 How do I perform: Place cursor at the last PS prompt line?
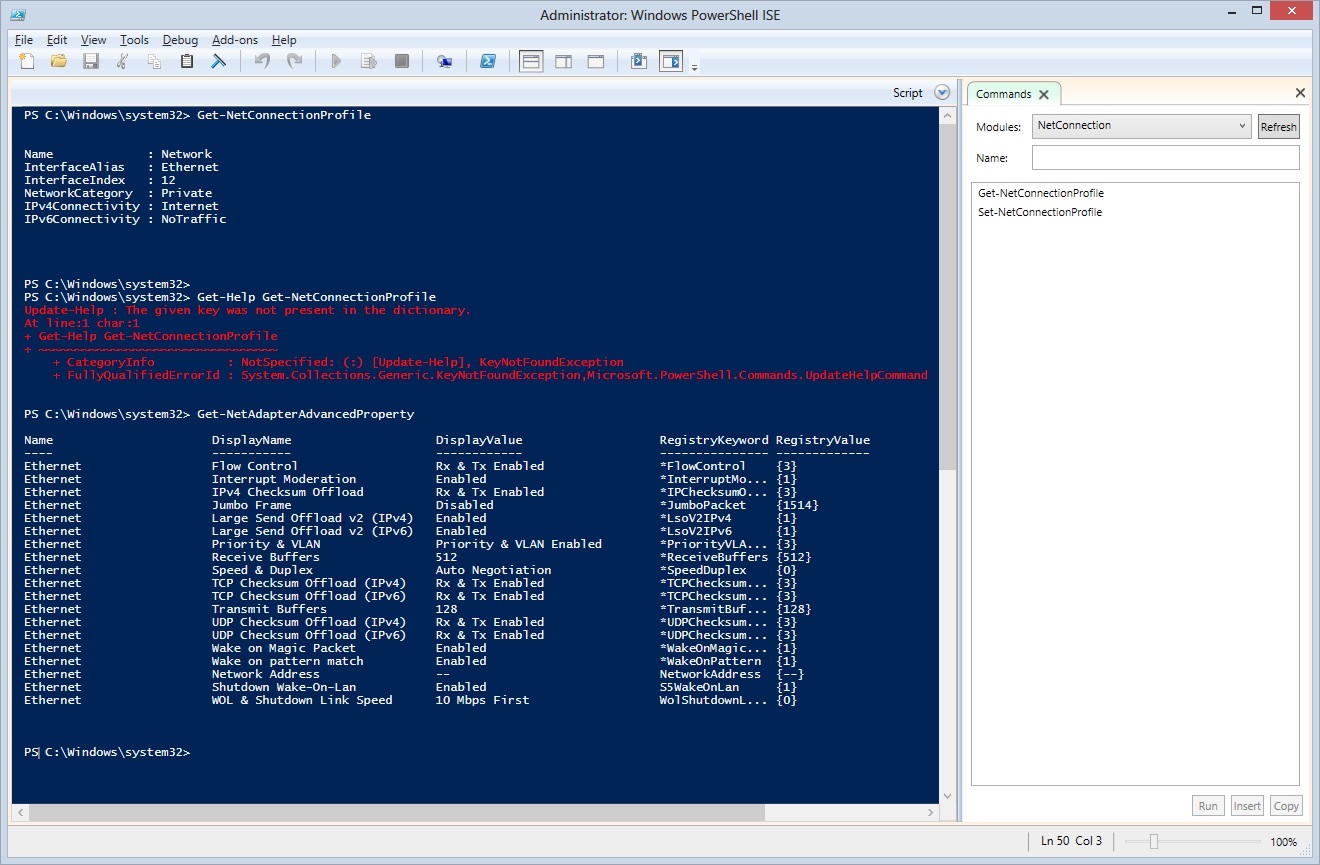point(107,752)
